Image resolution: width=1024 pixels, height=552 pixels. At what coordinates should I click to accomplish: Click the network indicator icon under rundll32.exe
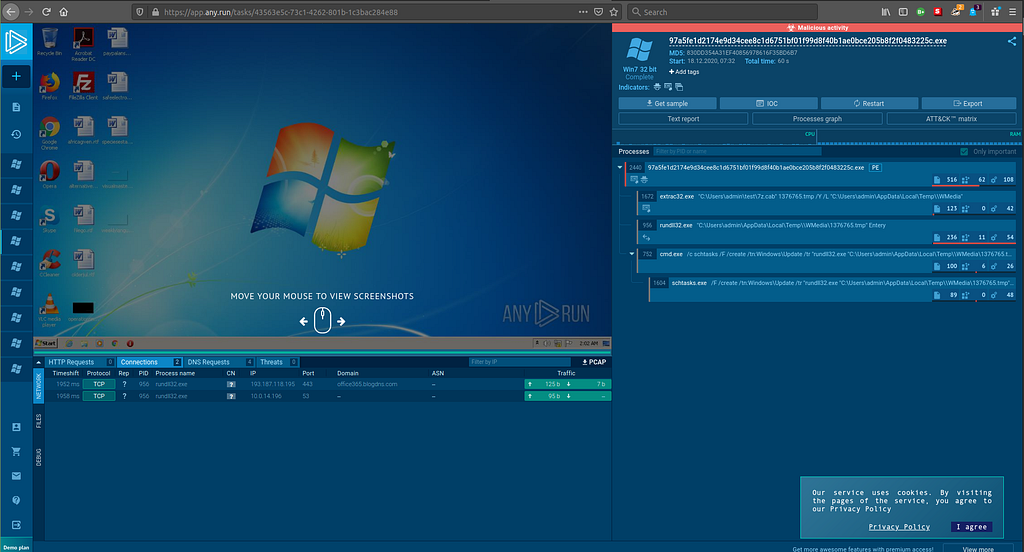tap(647, 238)
